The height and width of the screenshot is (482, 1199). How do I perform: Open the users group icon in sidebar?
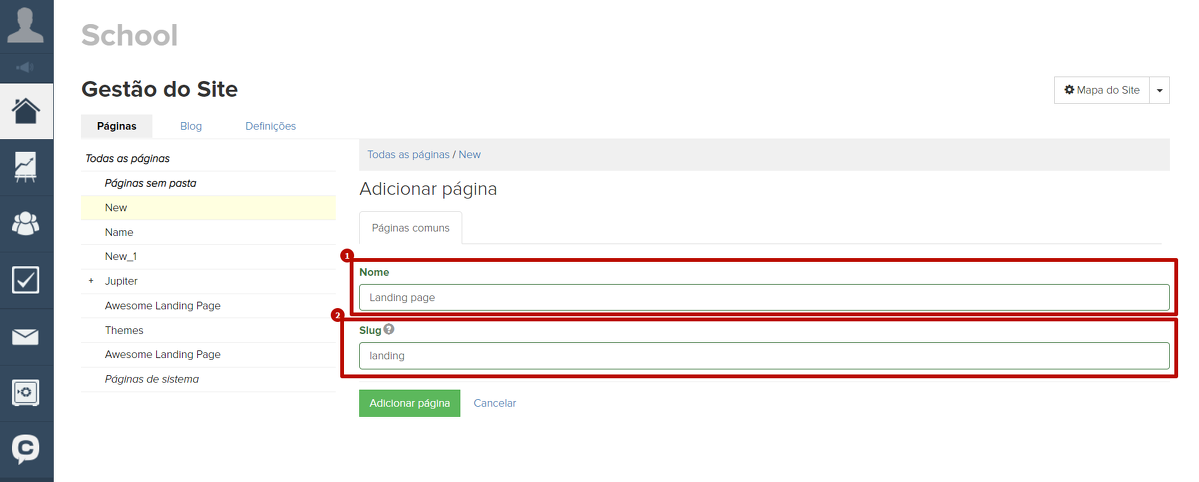(26, 223)
